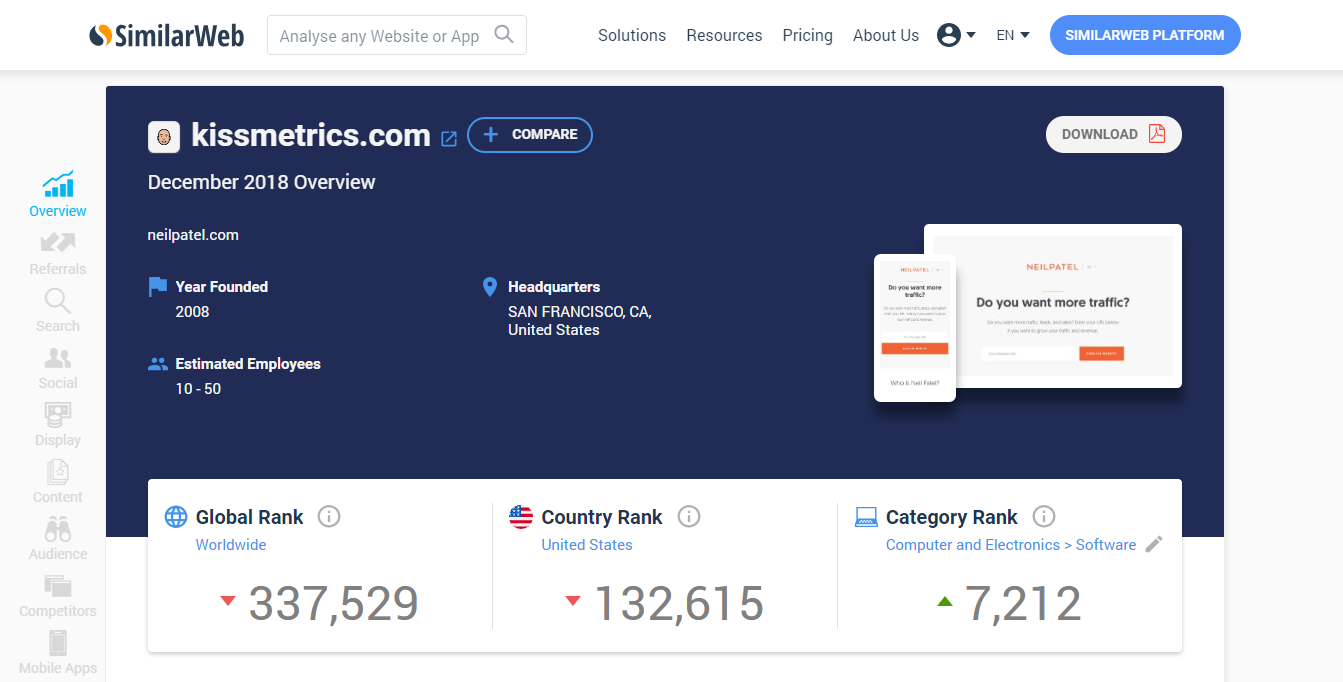
Task: Click the Compare button
Action: point(530,135)
